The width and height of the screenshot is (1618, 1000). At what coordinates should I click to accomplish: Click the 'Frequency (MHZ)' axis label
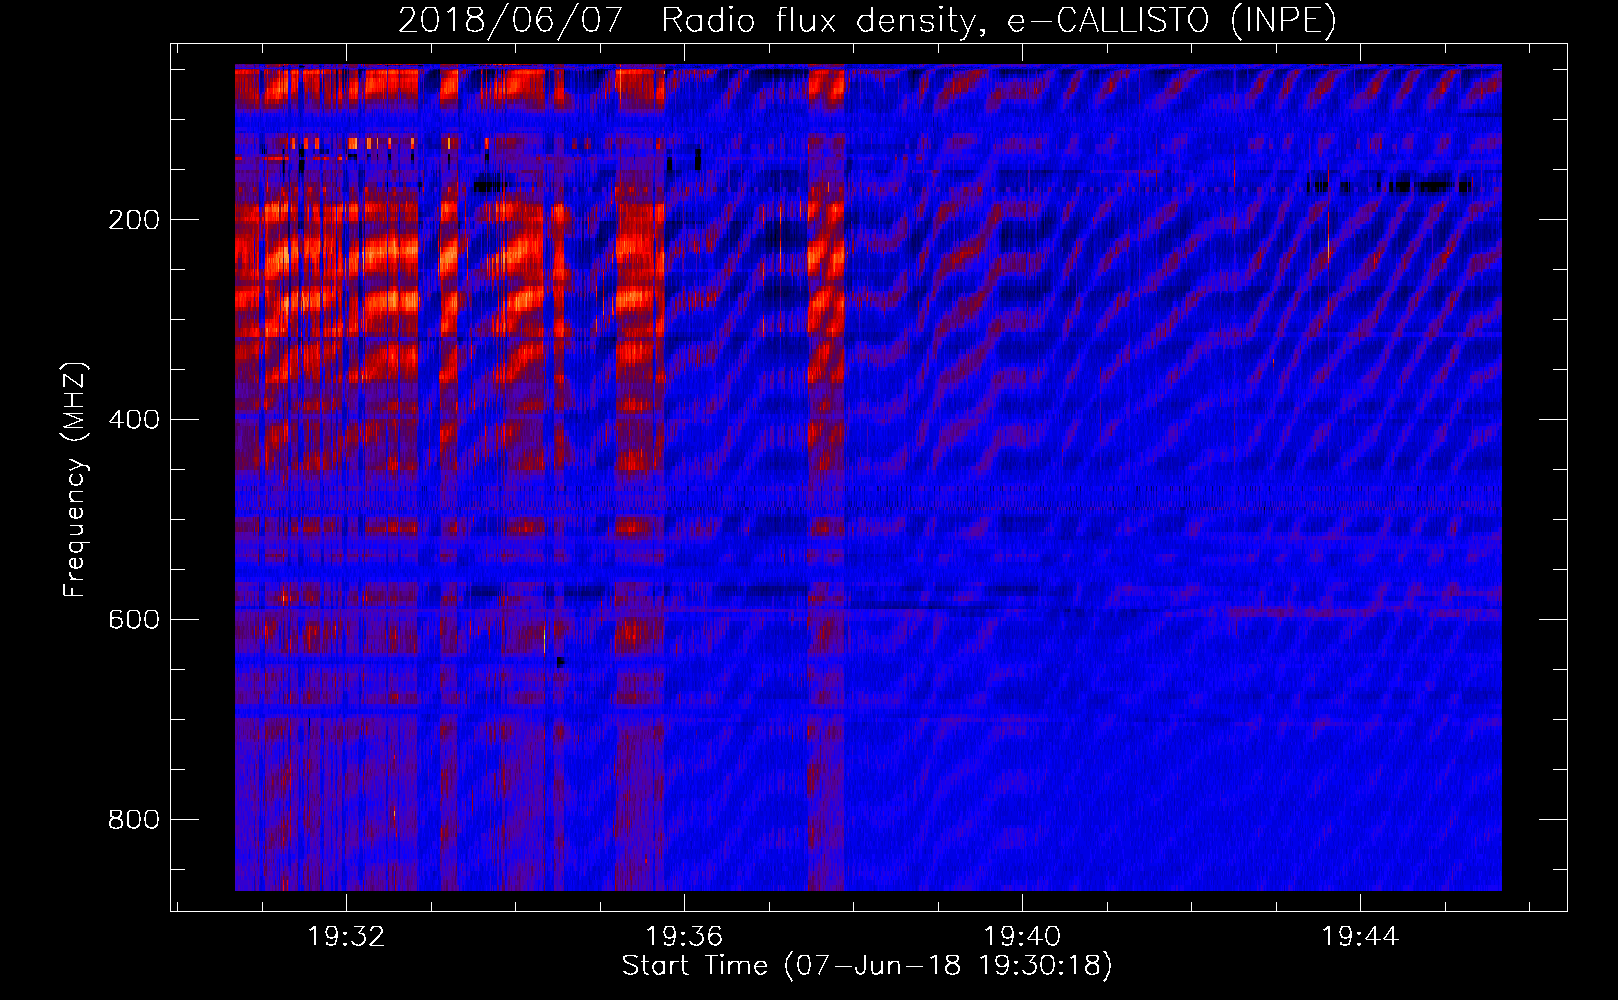pos(75,480)
